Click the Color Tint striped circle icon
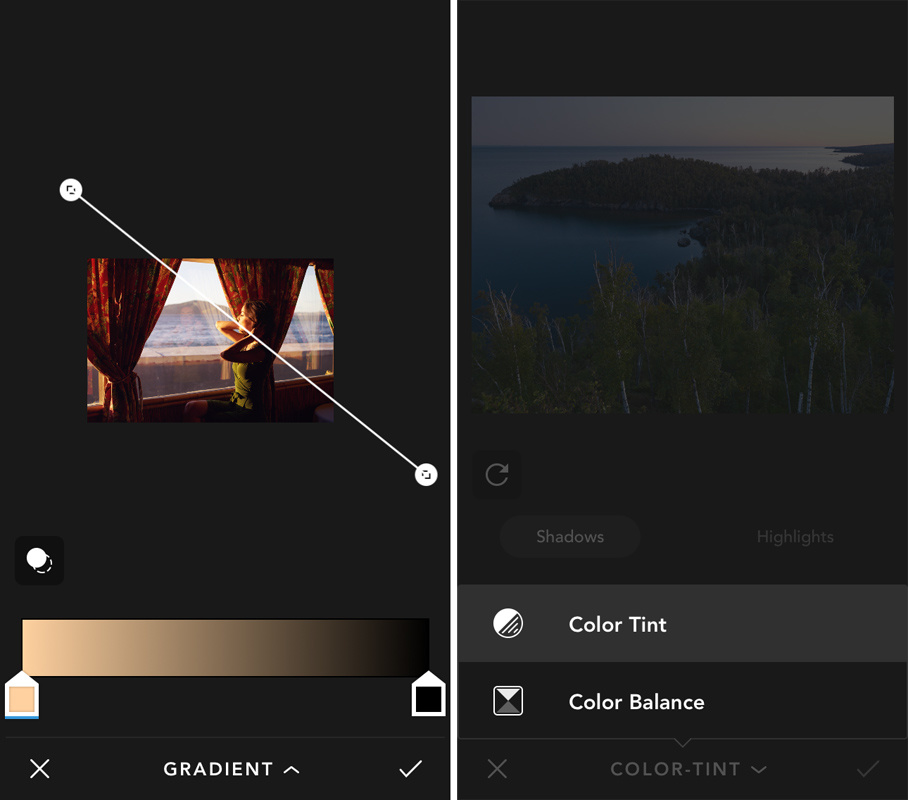Viewport: 908px width, 800px height. [508, 624]
